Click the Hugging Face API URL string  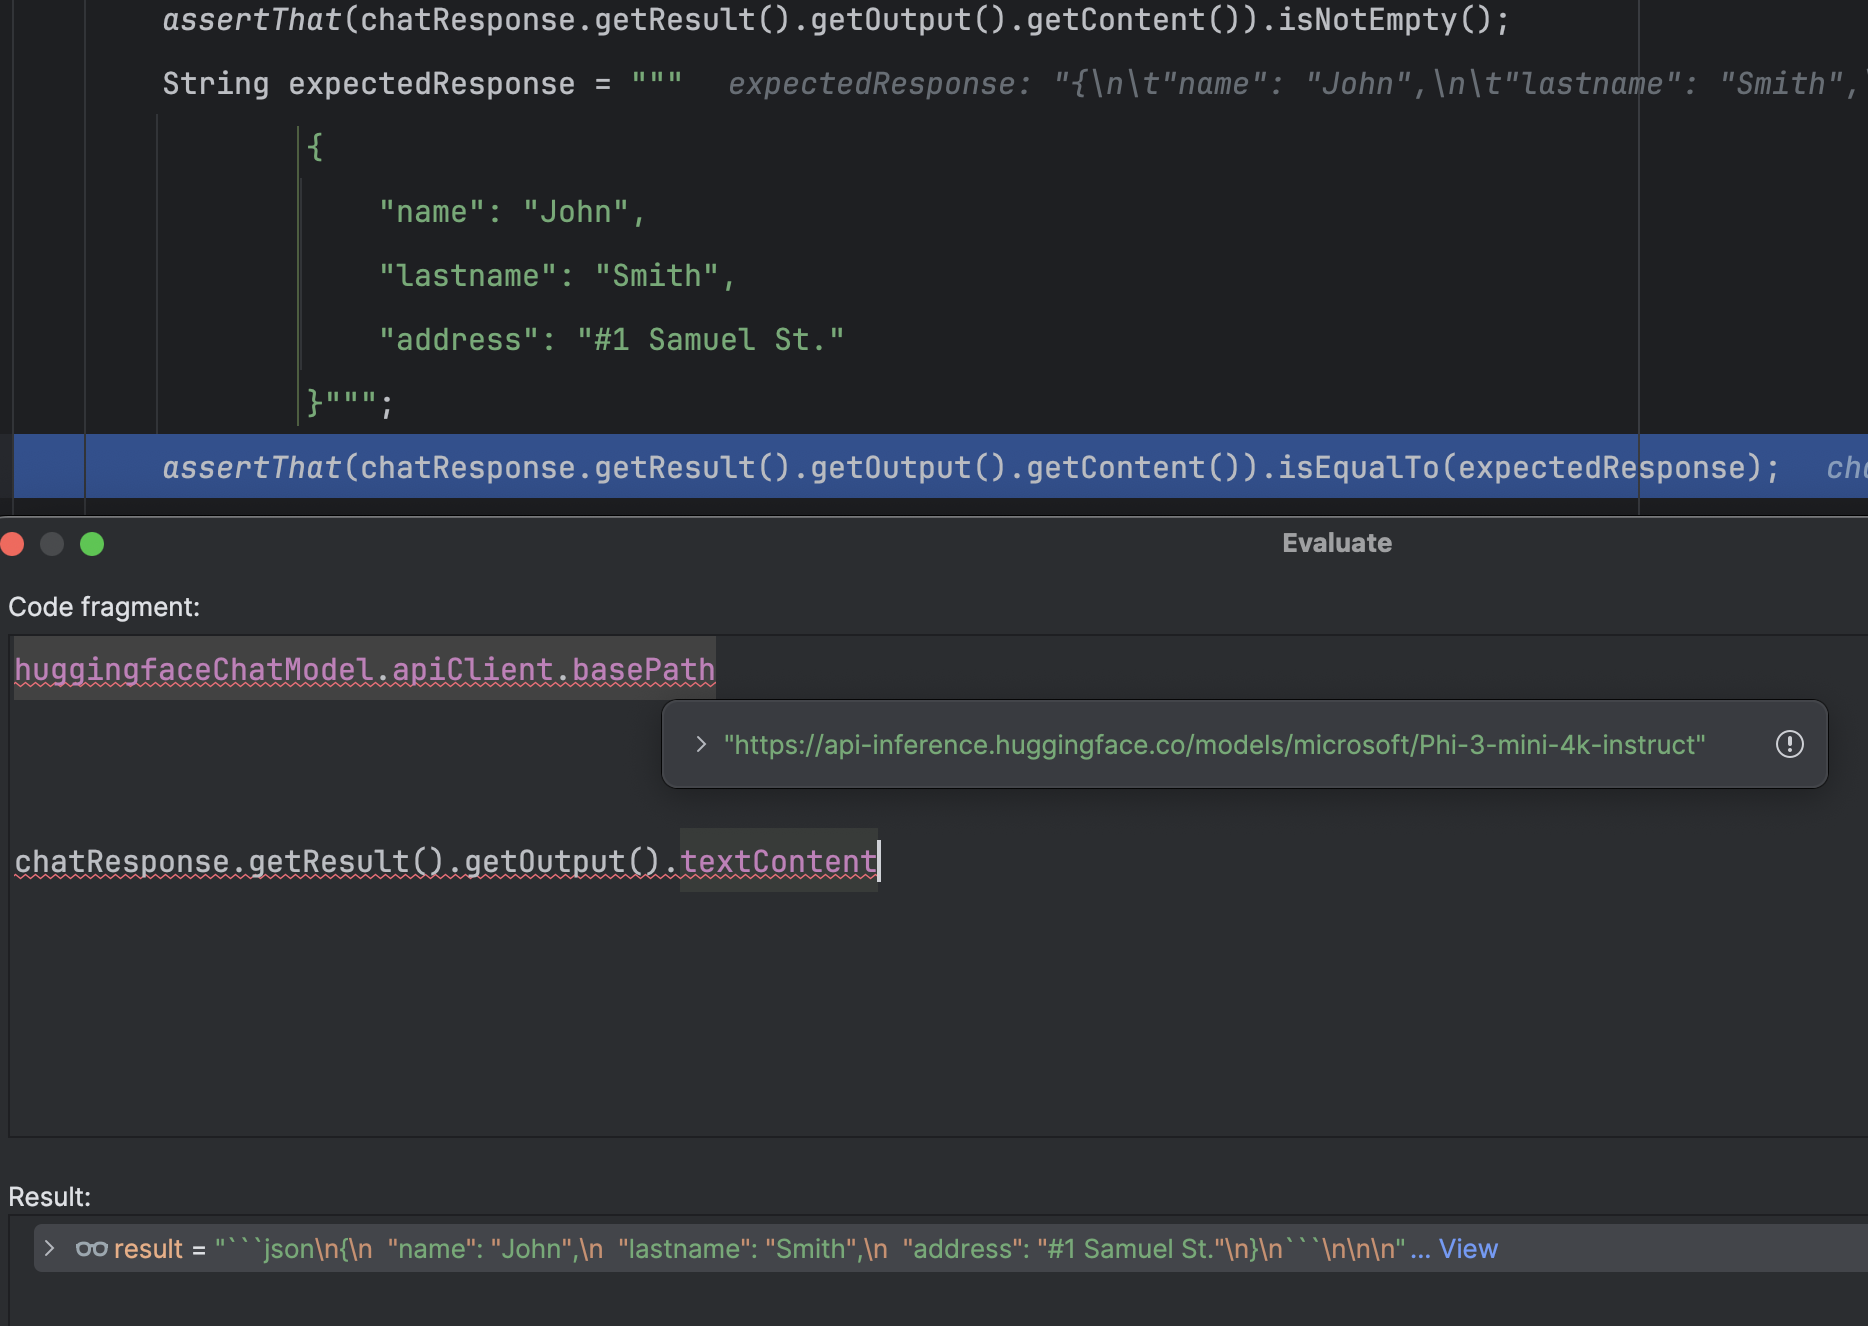tap(1215, 744)
